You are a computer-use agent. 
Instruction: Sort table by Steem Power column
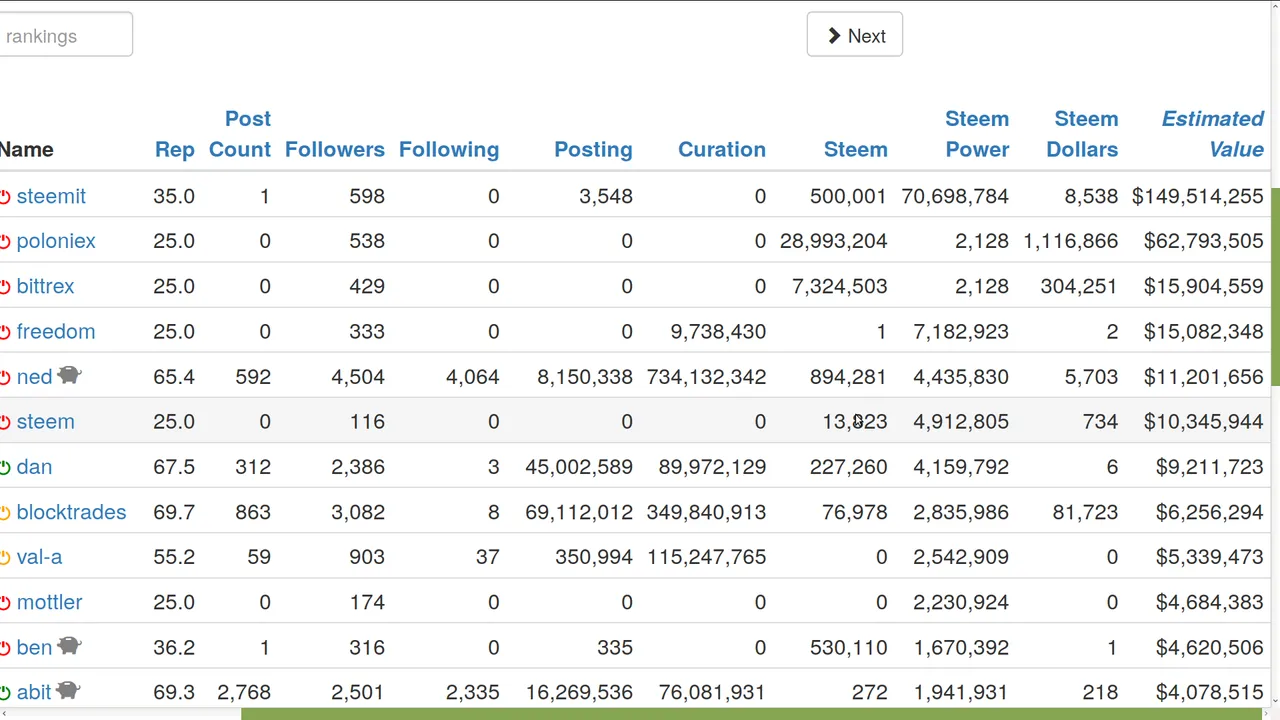[977, 134]
